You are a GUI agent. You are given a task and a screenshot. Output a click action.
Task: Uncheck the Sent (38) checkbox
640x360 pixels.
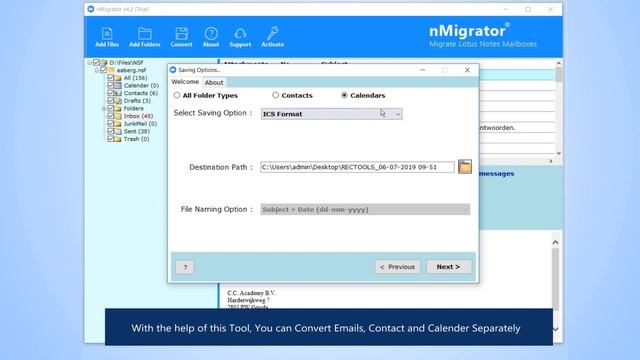click(111, 131)
